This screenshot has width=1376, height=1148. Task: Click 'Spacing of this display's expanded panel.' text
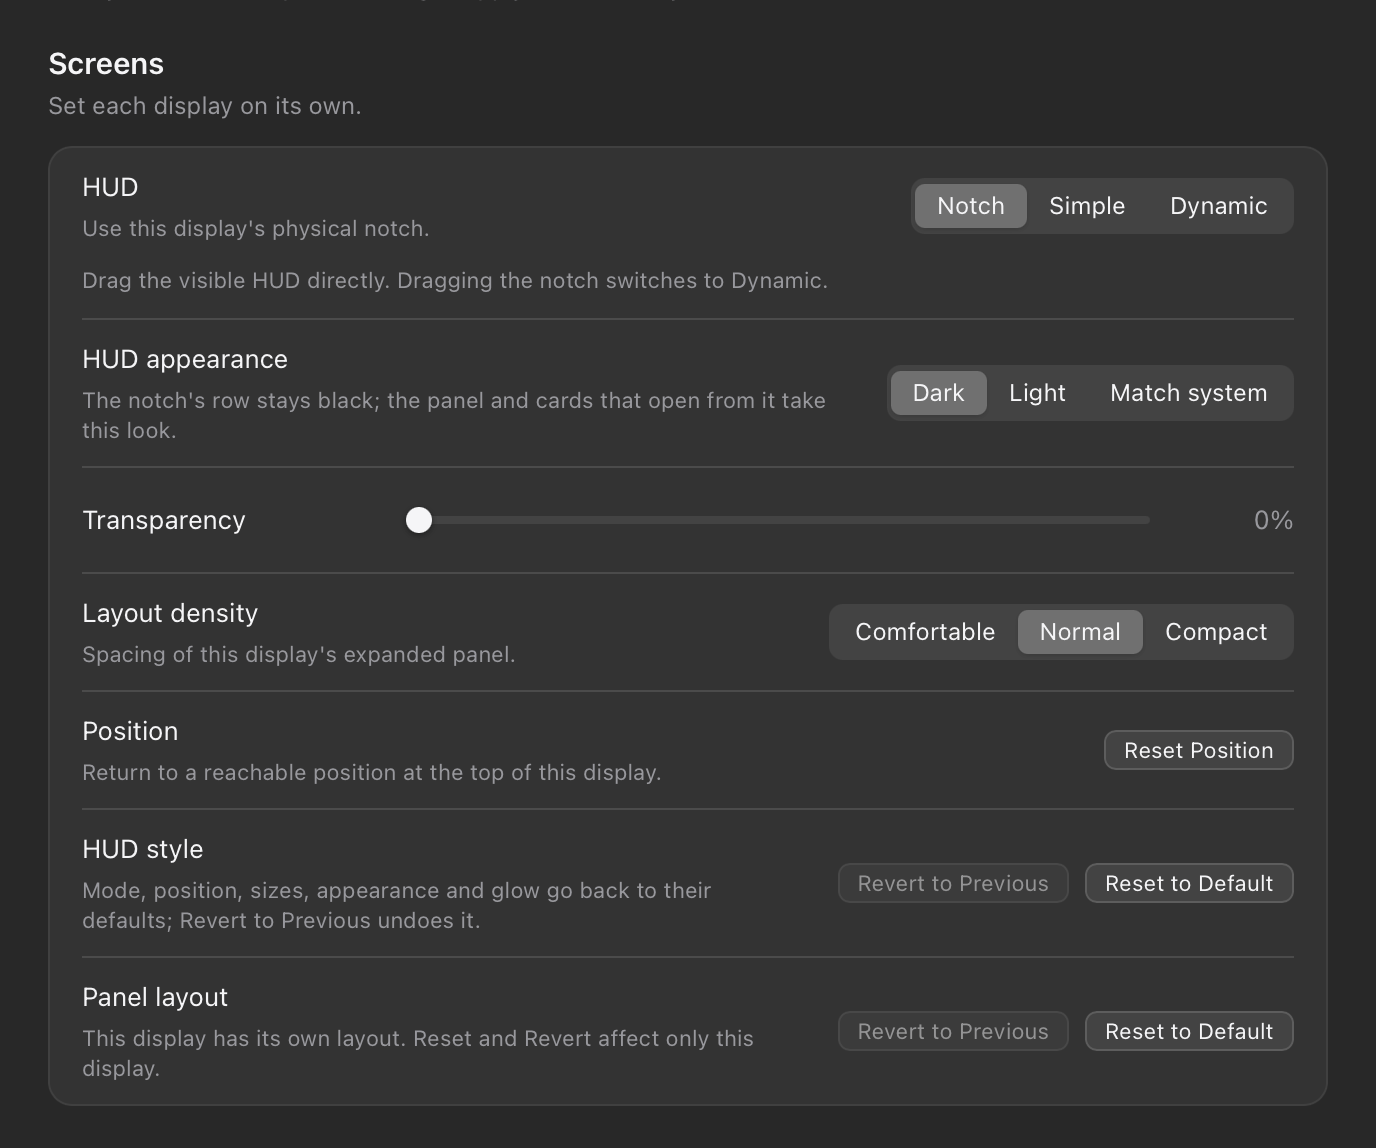299,654
